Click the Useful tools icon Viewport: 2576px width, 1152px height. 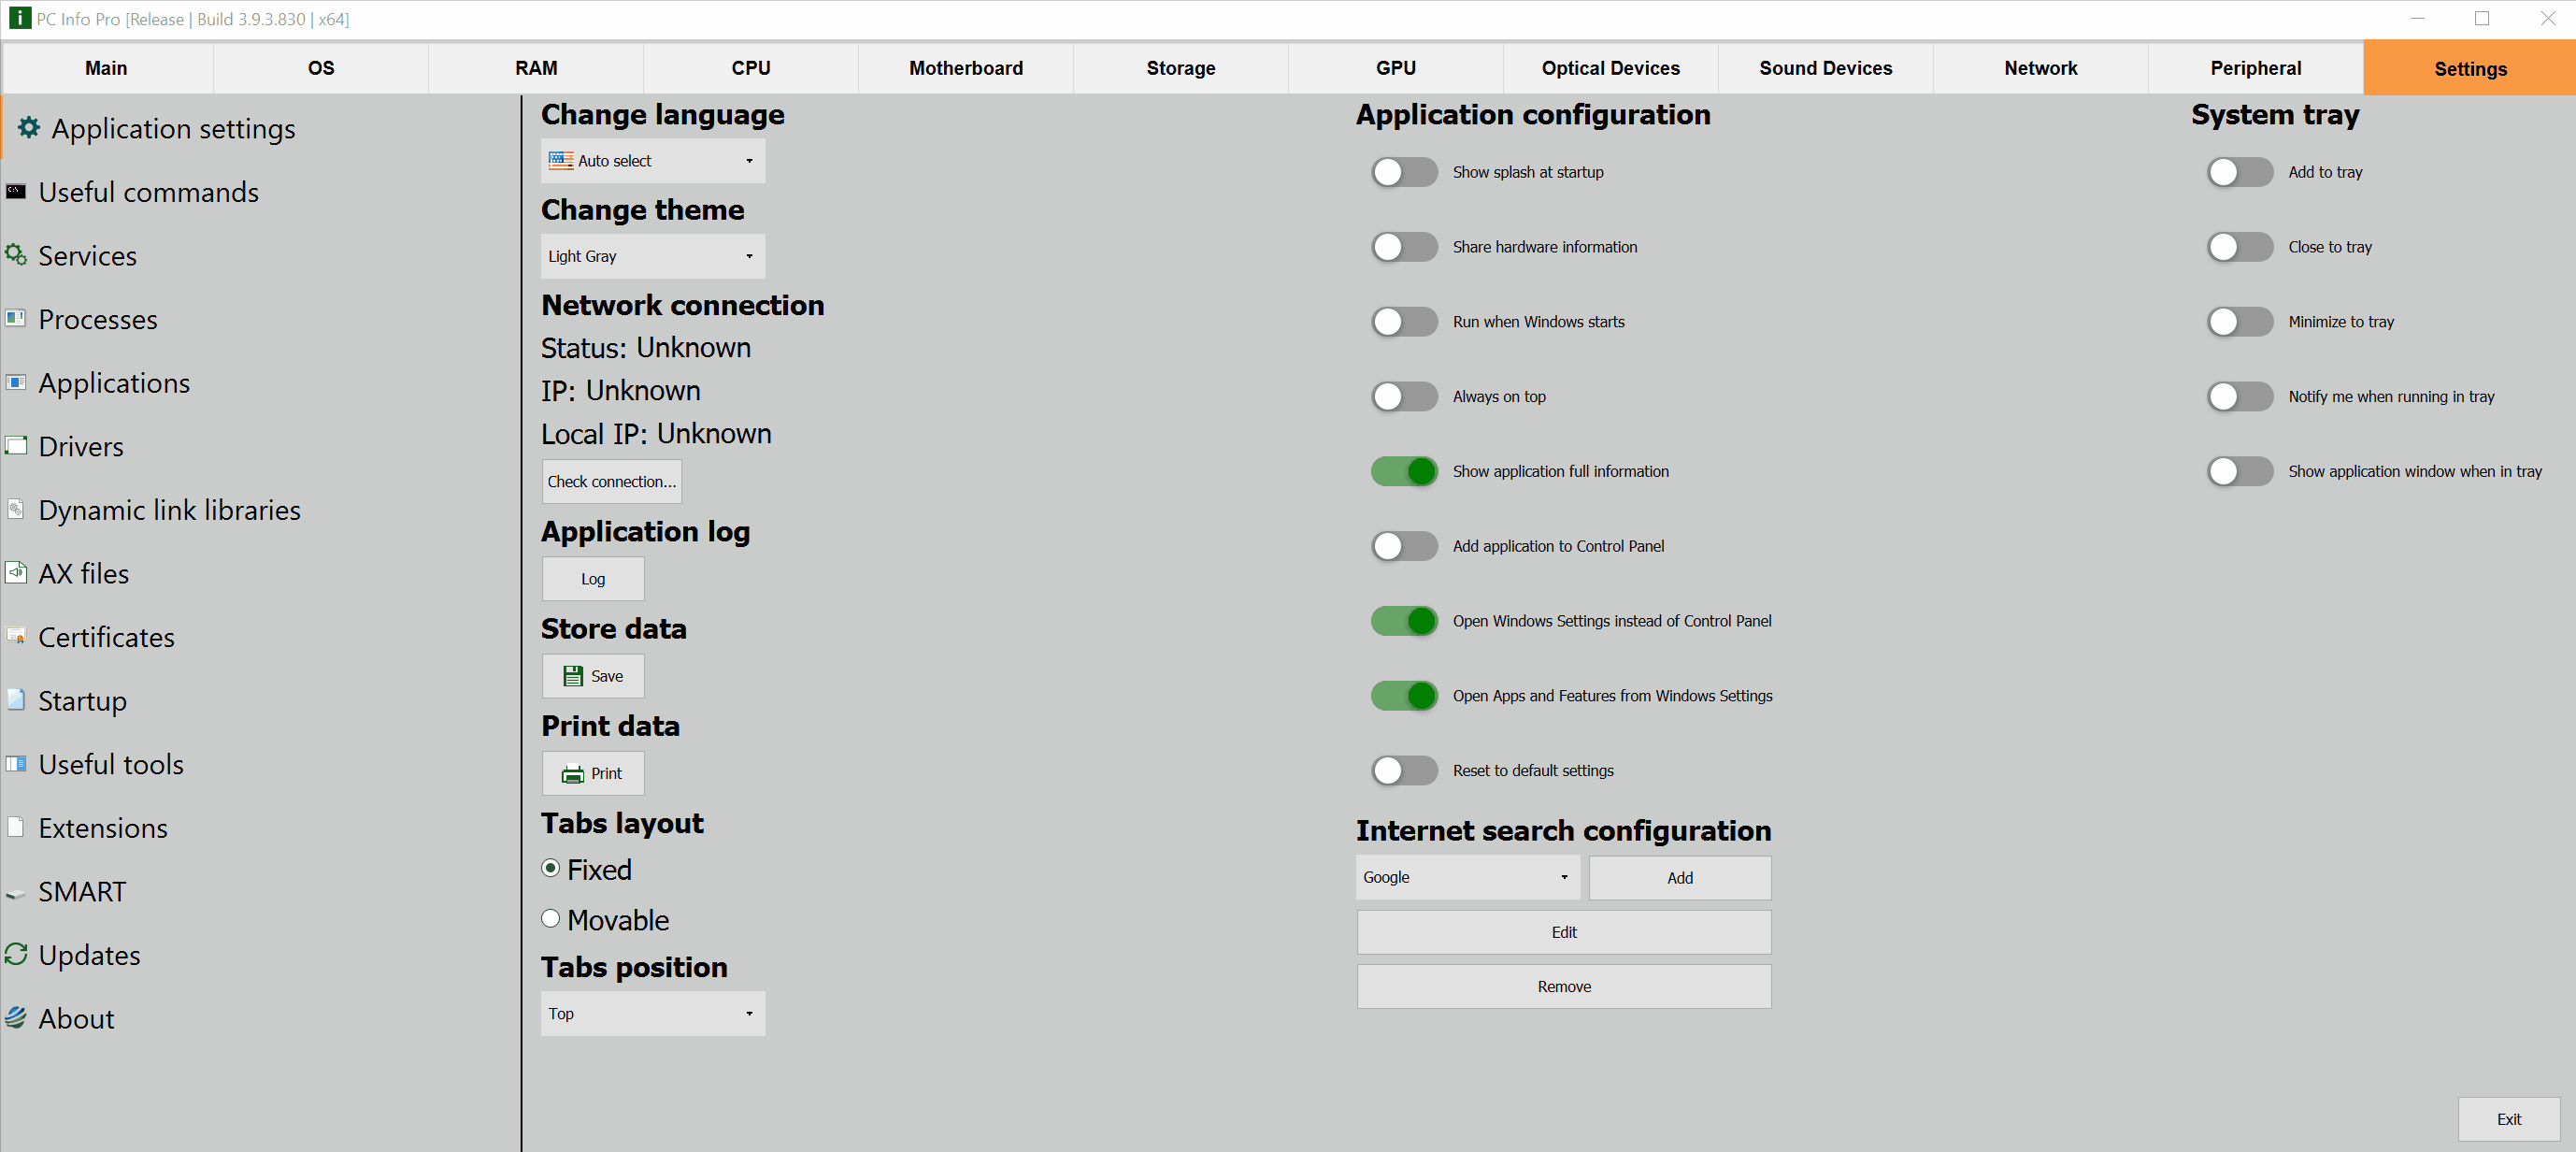point(16,763)
